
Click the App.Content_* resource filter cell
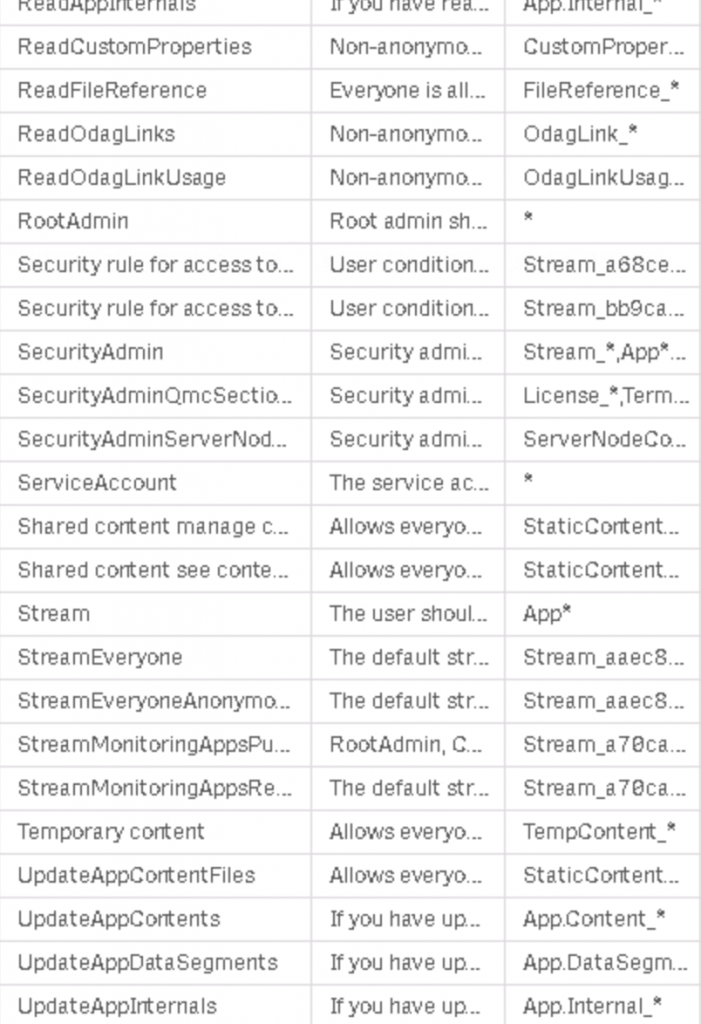click(594, 919)
